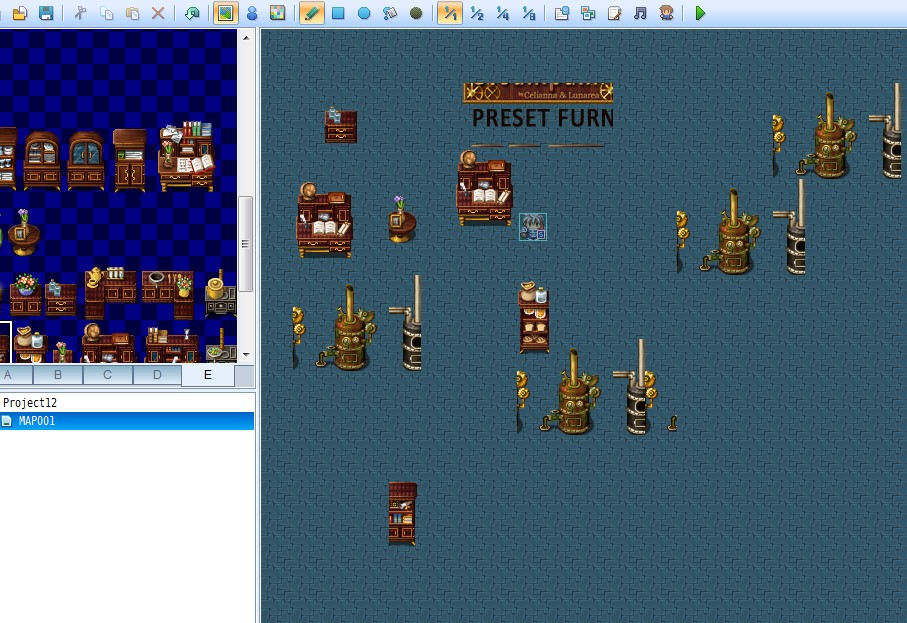The height and width of the screenshot is (623, 907).
Task: Select the Flood Fill tool
Action: [x=390, y=13]
